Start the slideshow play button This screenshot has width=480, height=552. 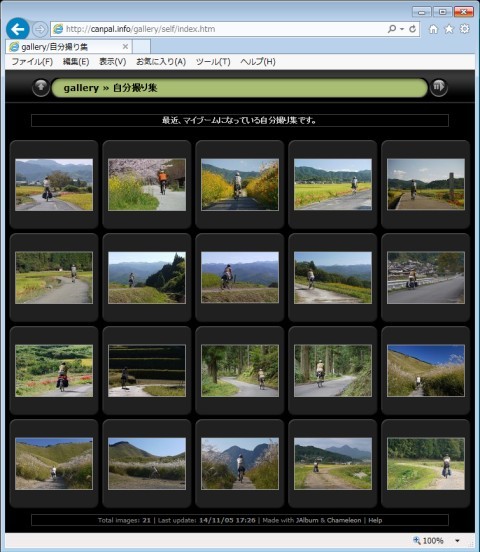click(439, 87)
